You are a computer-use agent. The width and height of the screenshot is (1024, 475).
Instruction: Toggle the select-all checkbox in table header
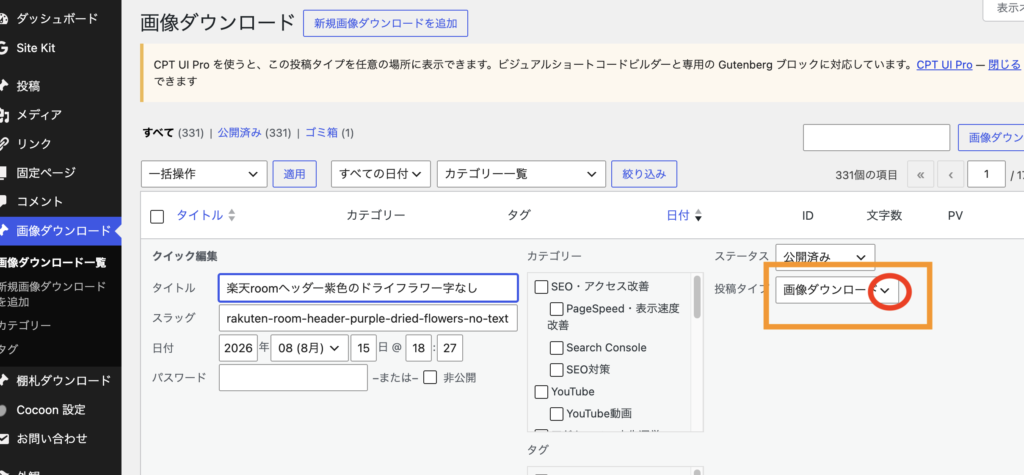pos(157,216)
